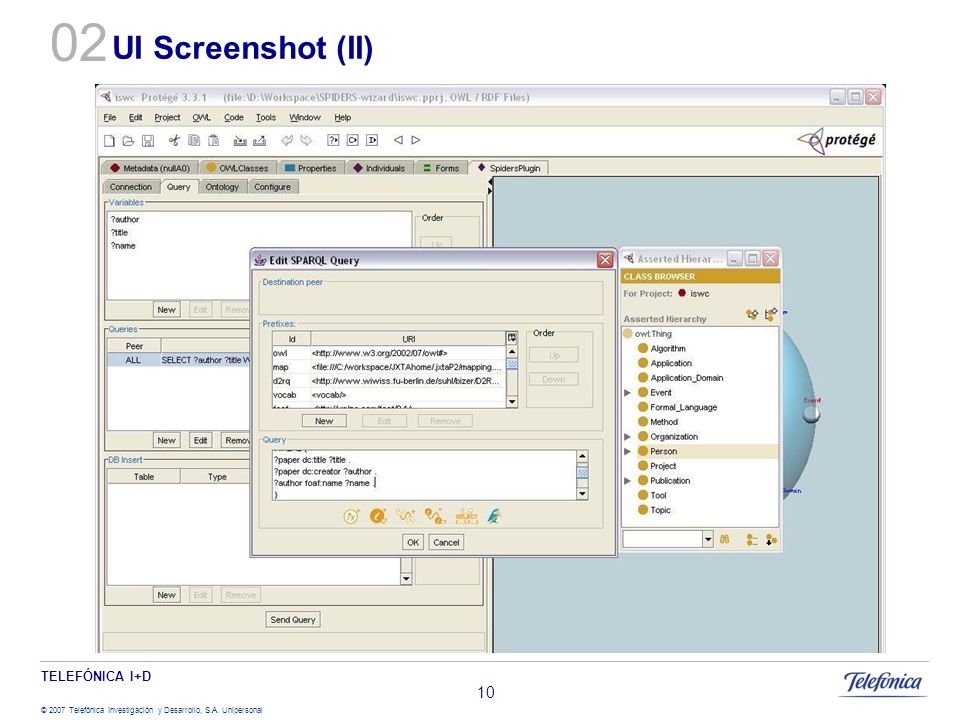Open the Tools menu
Image resolution: width=960 pixels, height=720 pixels.
(x=266, y=118)
